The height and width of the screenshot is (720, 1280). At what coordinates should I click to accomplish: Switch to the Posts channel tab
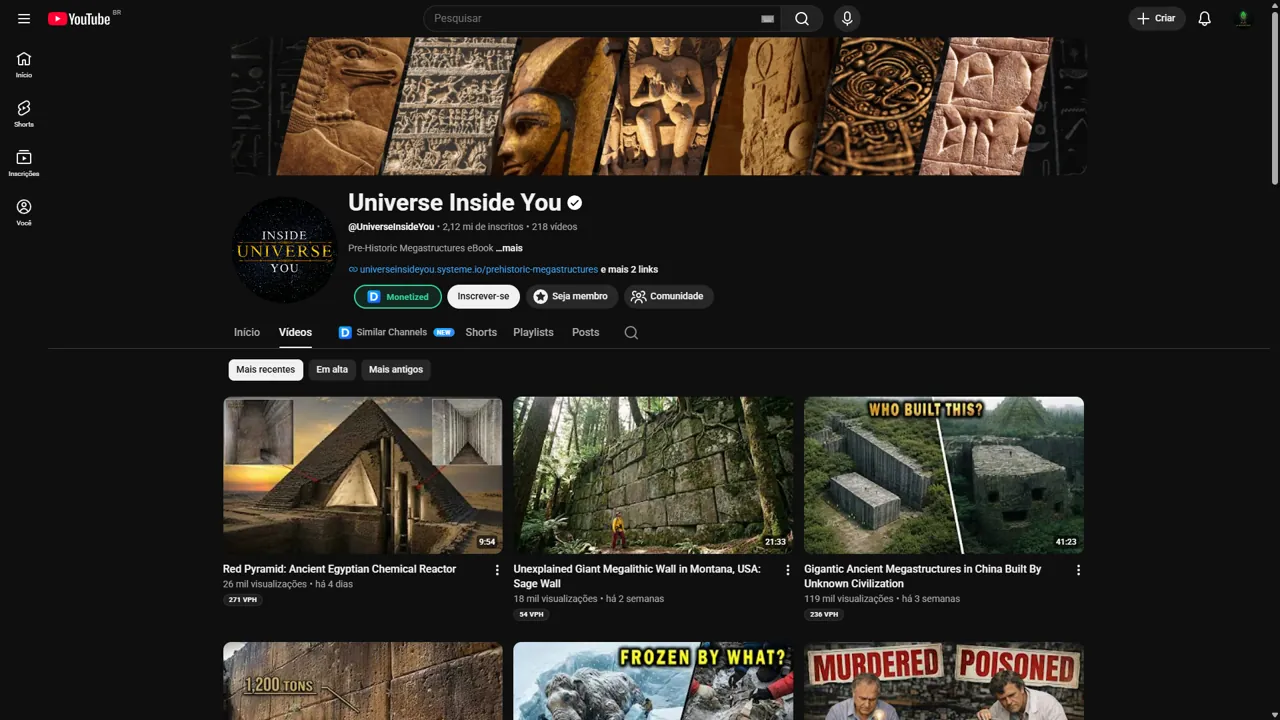click(x=586, y=332)
